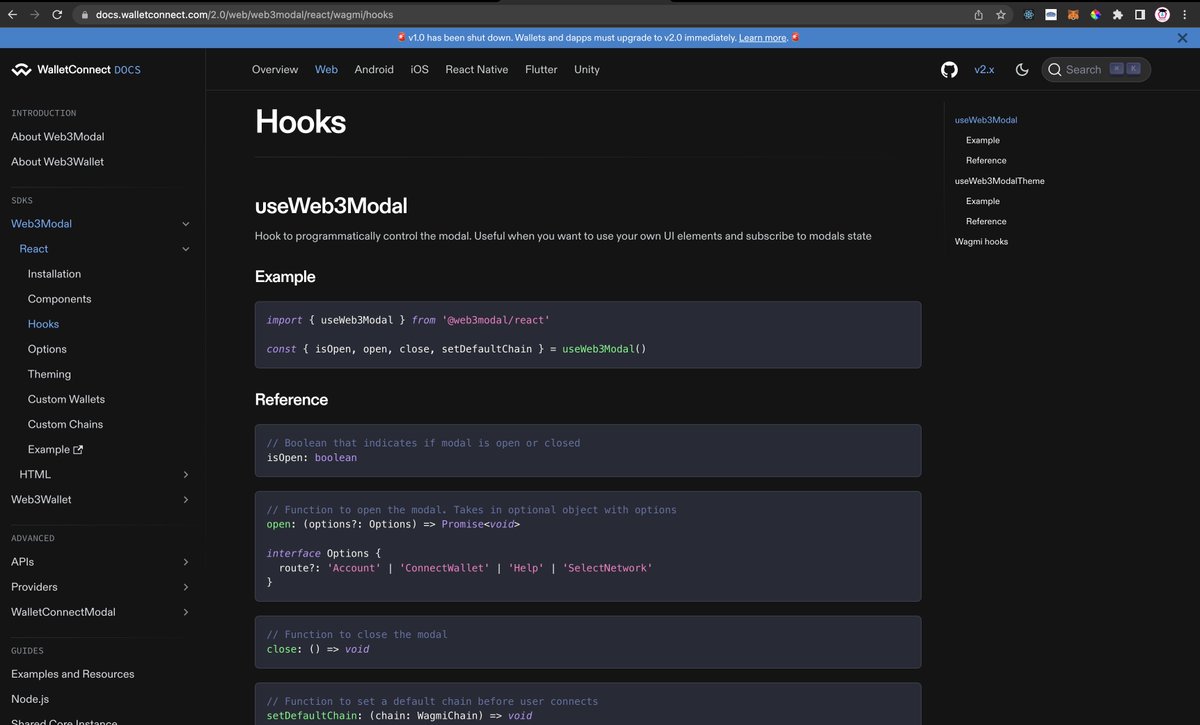
Task: Switch to the Android docs tab
Action: [374, 69]
